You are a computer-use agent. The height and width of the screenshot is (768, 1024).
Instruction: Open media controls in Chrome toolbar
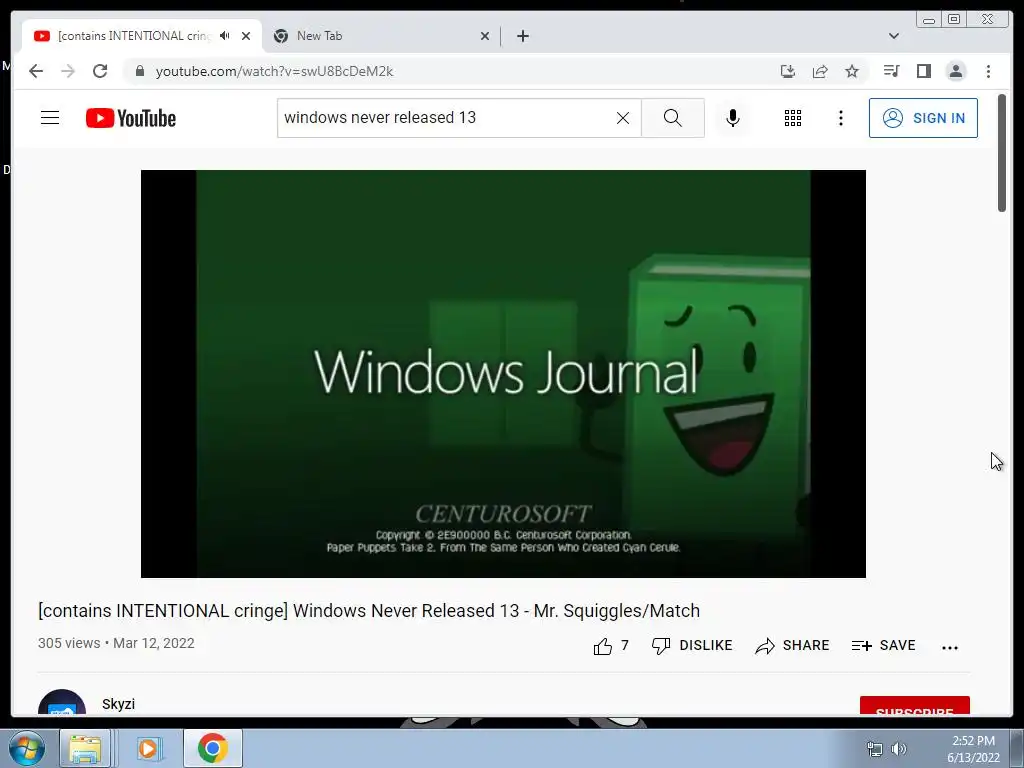coord(891,71)
